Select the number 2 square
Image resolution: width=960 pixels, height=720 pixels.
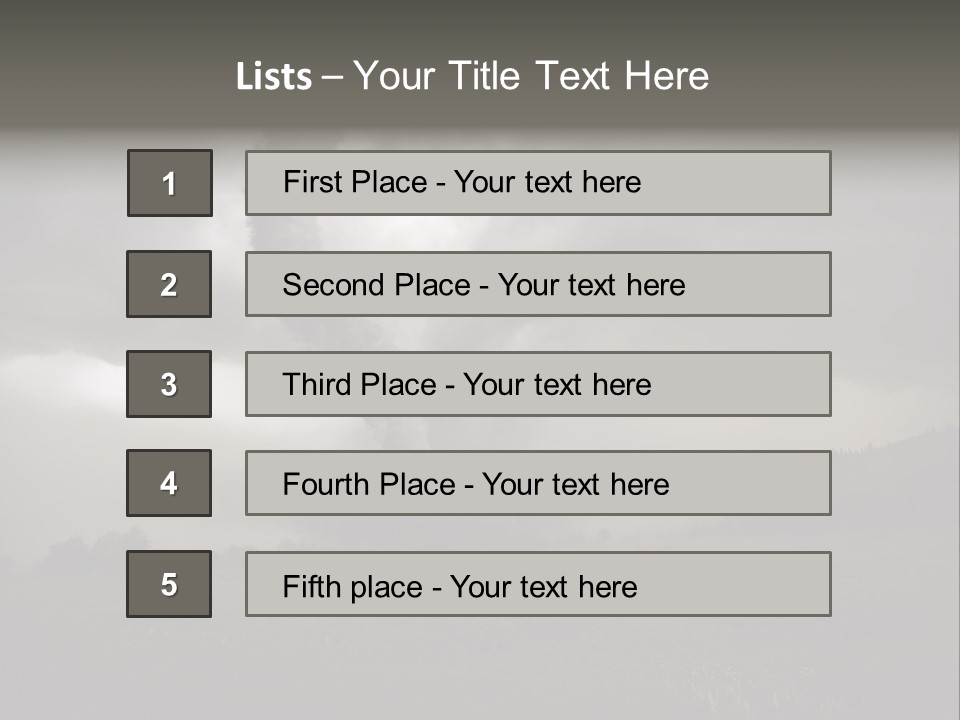click(169, 284)
